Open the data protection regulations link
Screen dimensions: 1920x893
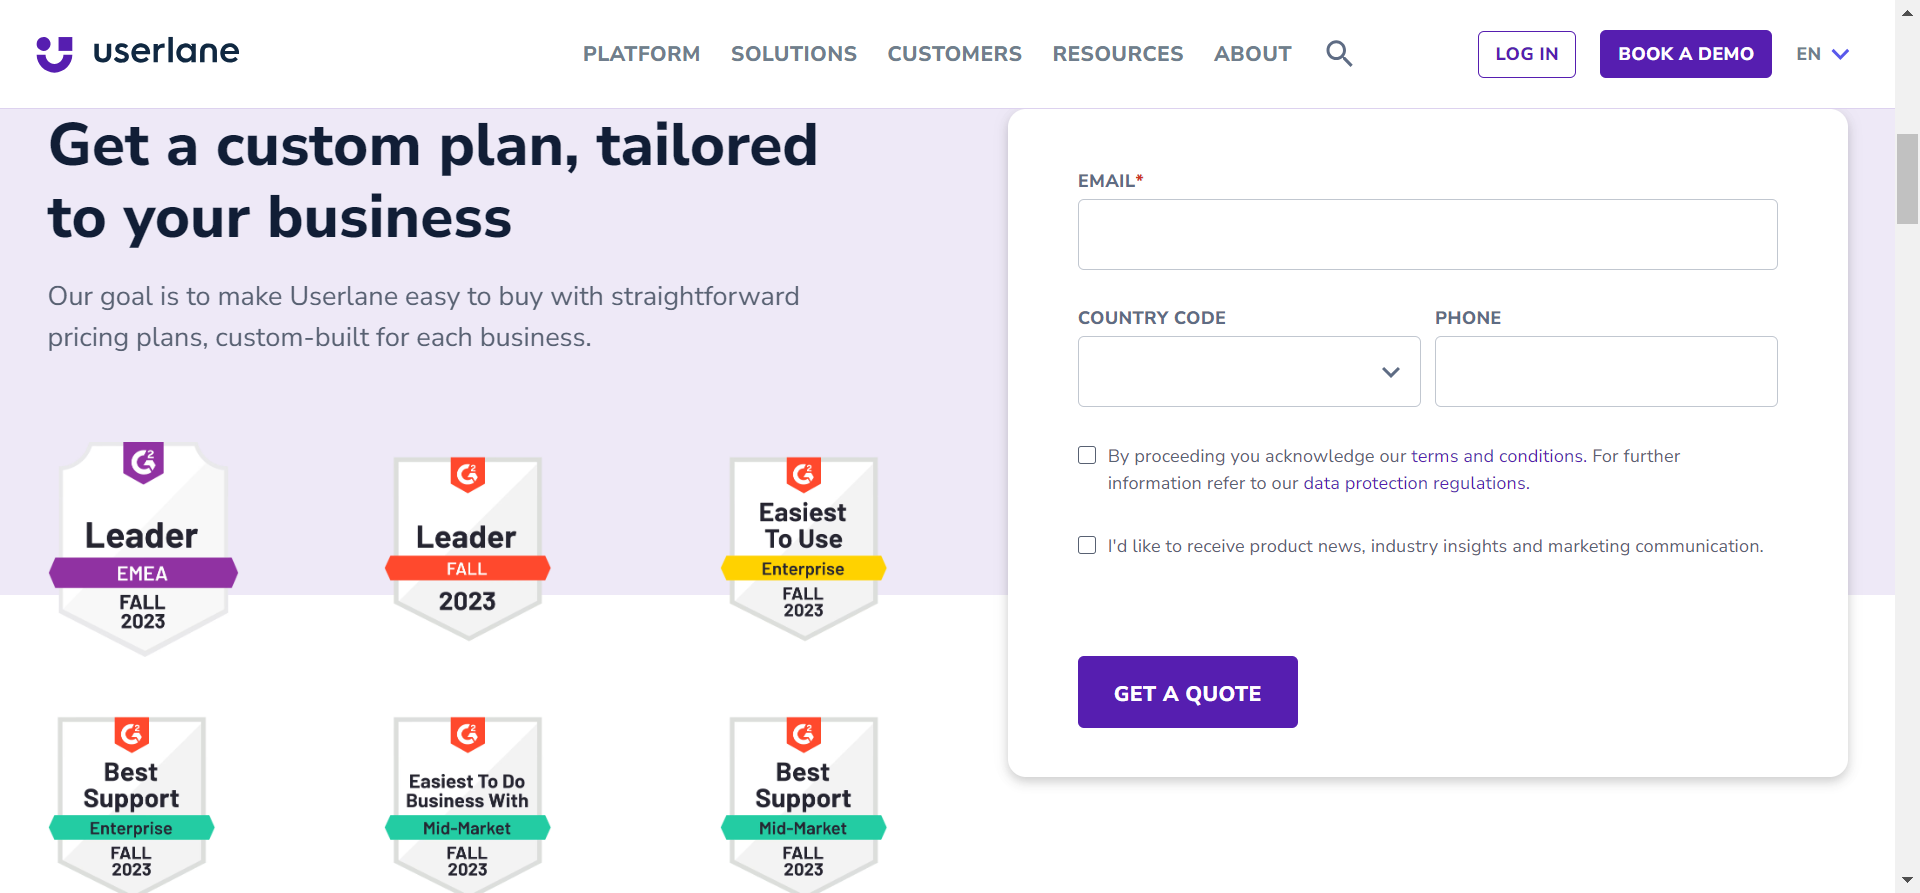pos(1415,484)
